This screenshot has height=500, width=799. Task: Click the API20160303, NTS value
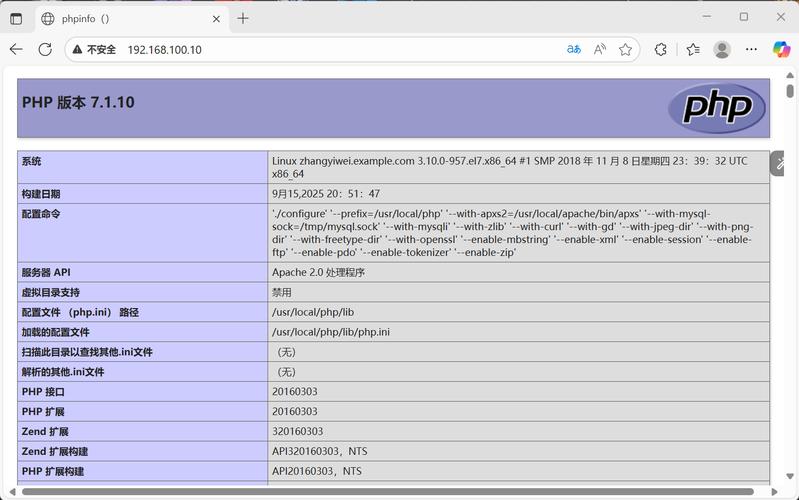point(317,471)
